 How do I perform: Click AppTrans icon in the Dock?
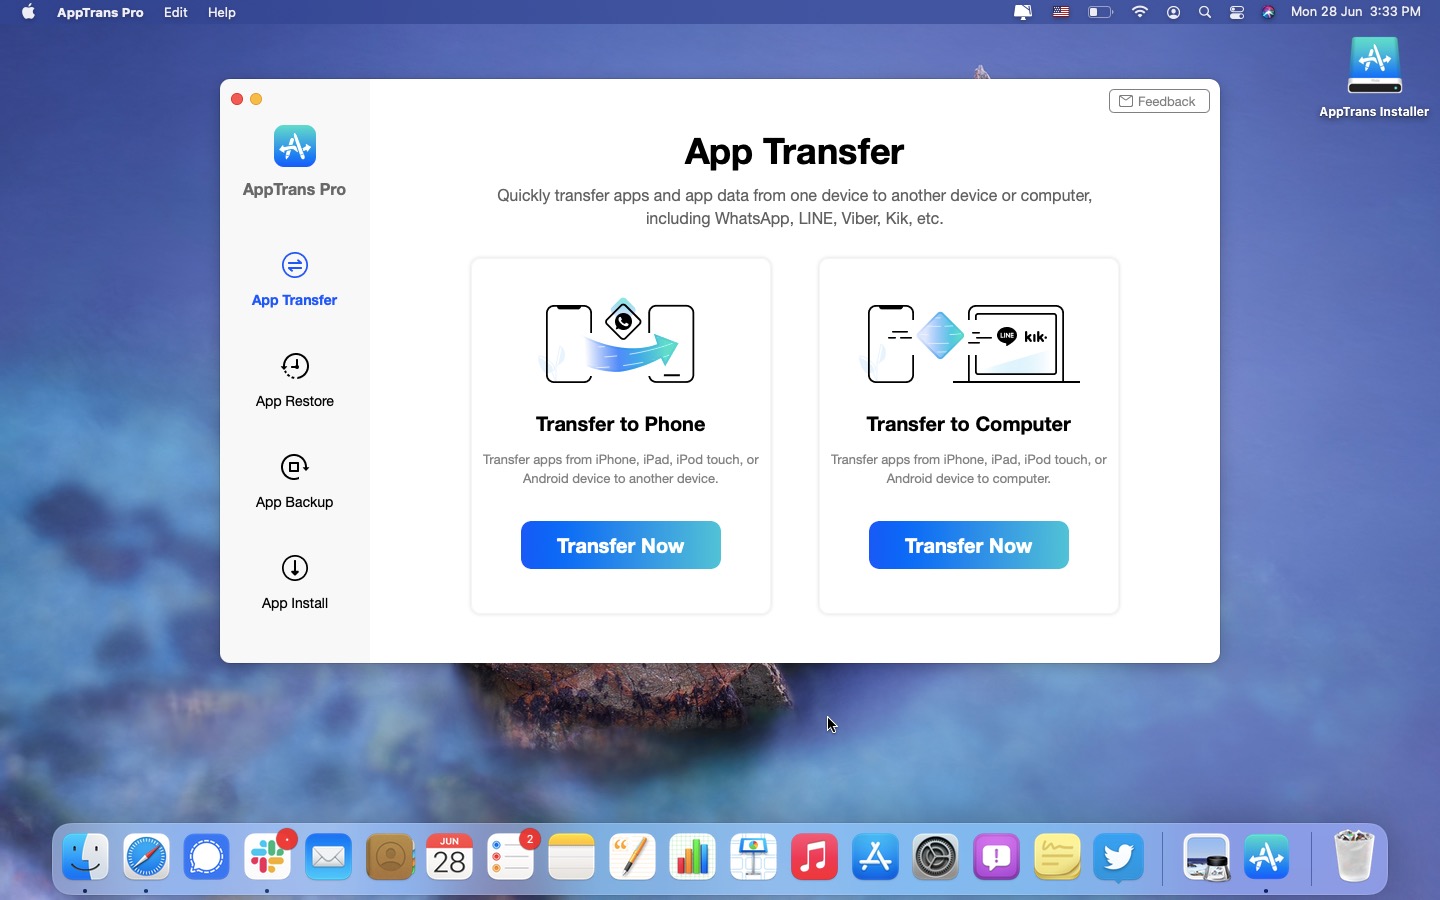coord(1268,858)
